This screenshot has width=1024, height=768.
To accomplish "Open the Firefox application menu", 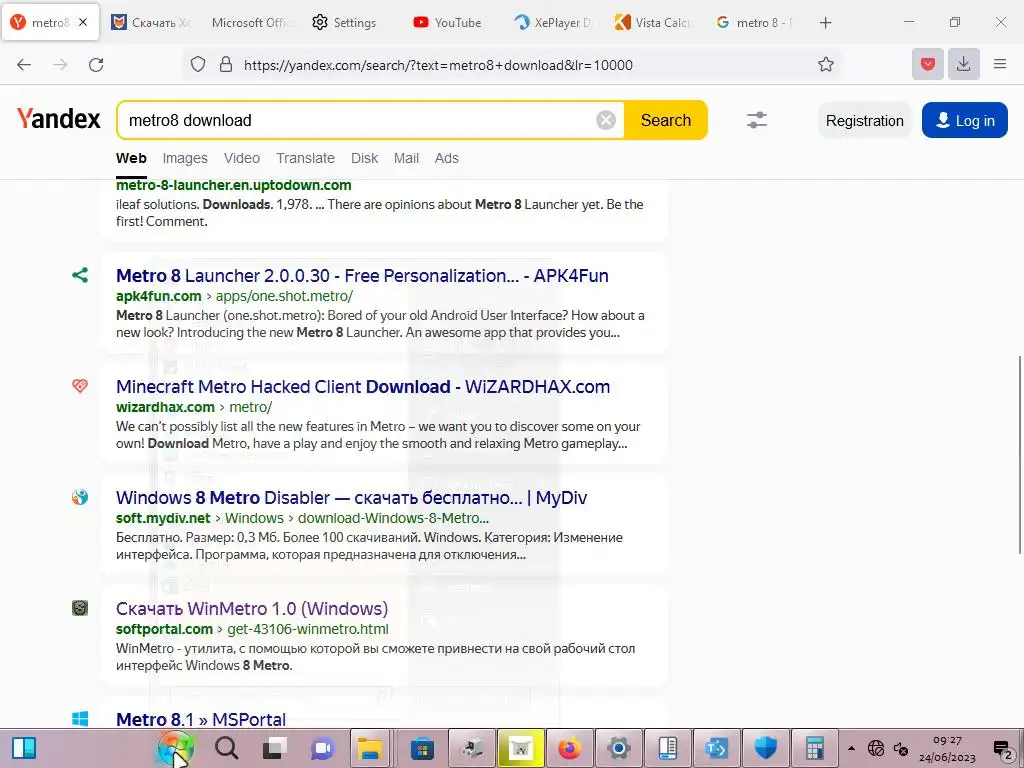I will tap(1000, 64).
